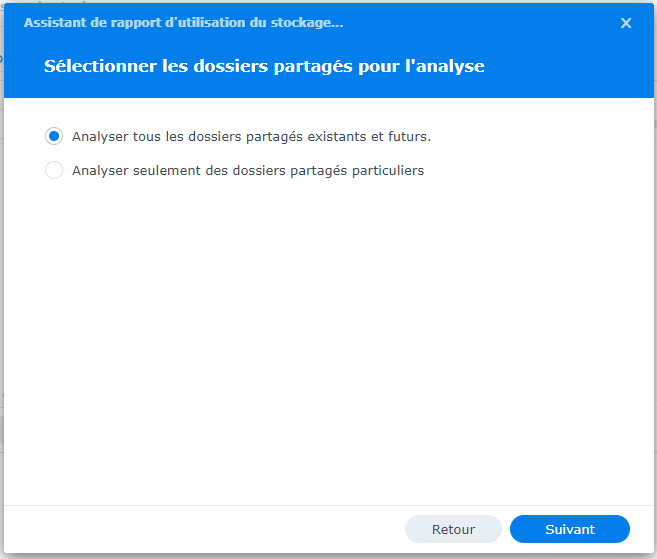Click label 'Analyser seulement des dossiers partagés particuliers'
The width and height of the screenshot is (657, 559).
pos(248,170)
